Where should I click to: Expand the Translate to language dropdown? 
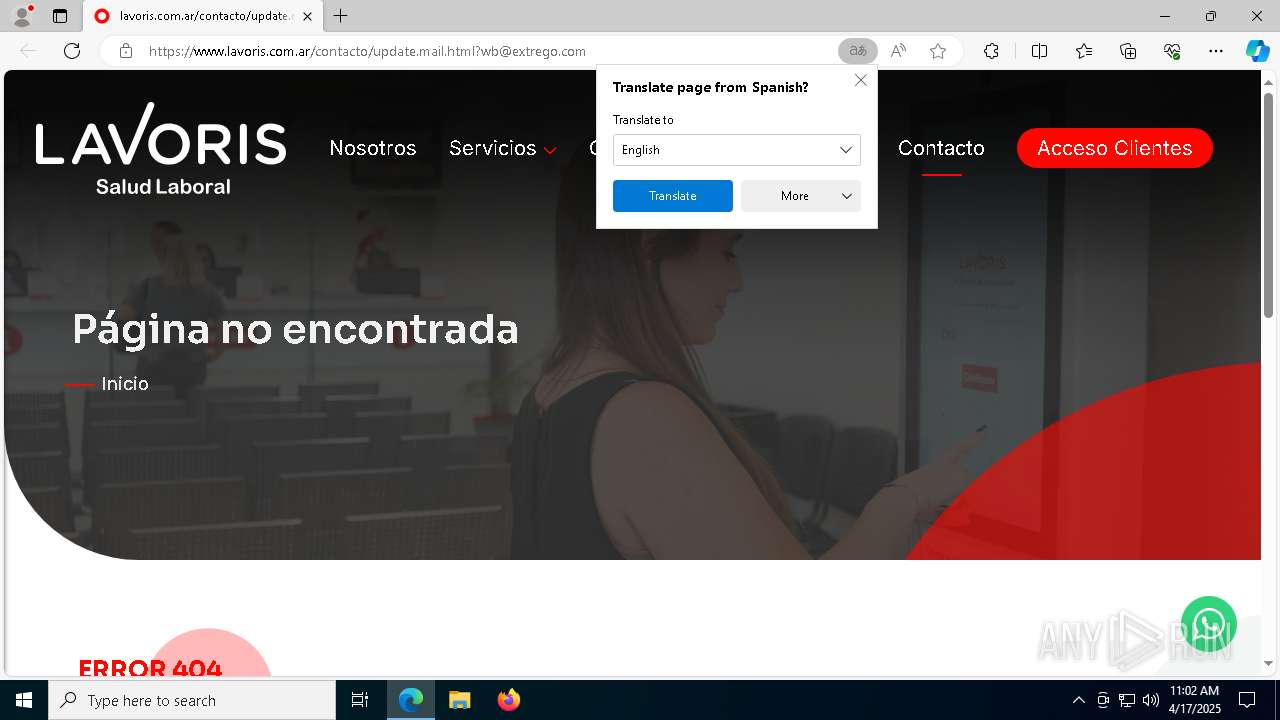(x=736, y=150)
